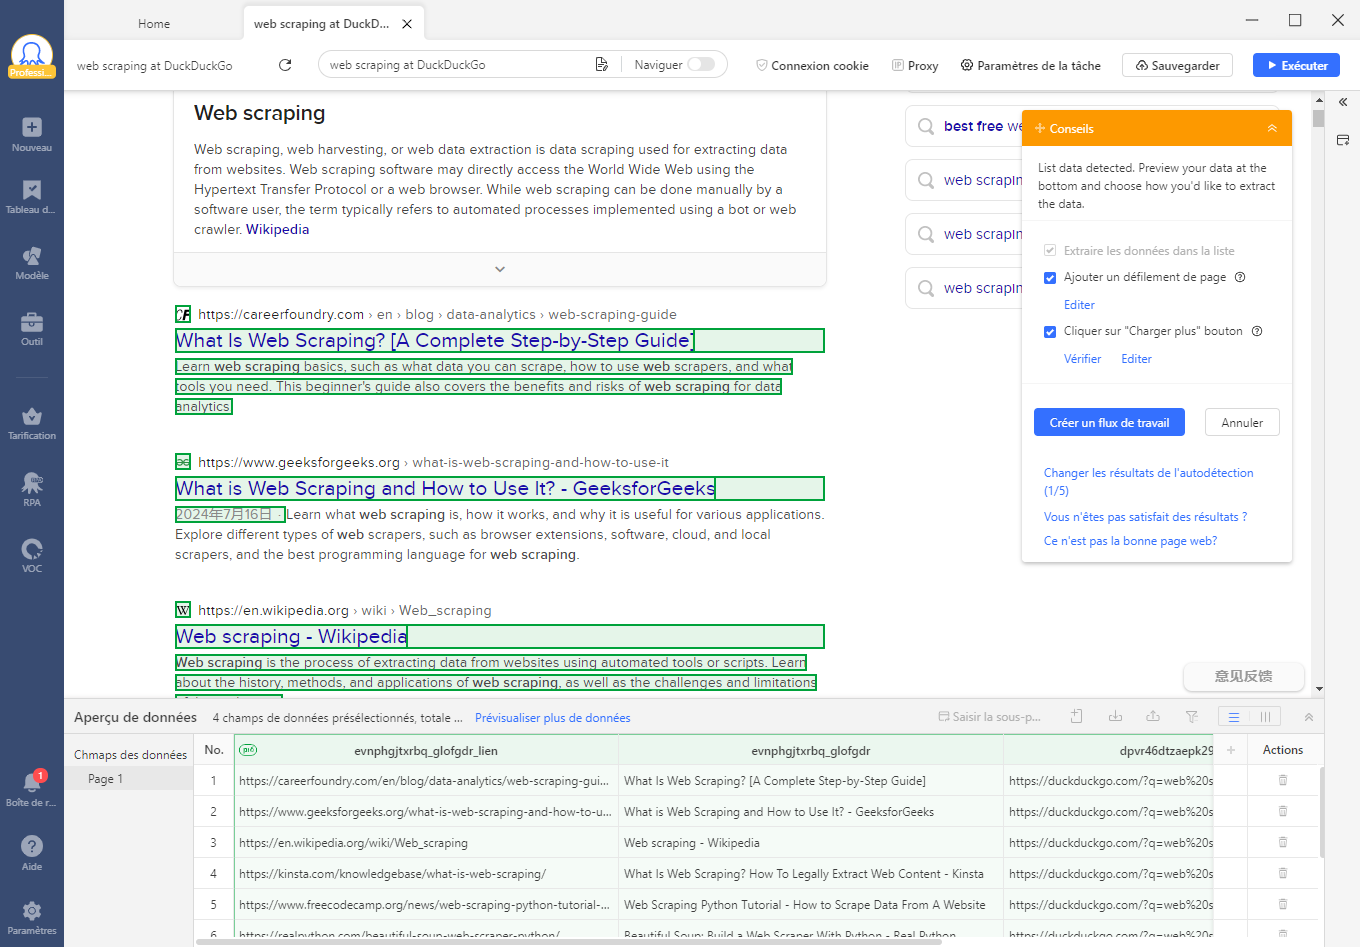The width and height of the screenshot is (1360, 947).
Task: Open the workflow panel icon below the collapse arrow
Action: pos(1343,140)
